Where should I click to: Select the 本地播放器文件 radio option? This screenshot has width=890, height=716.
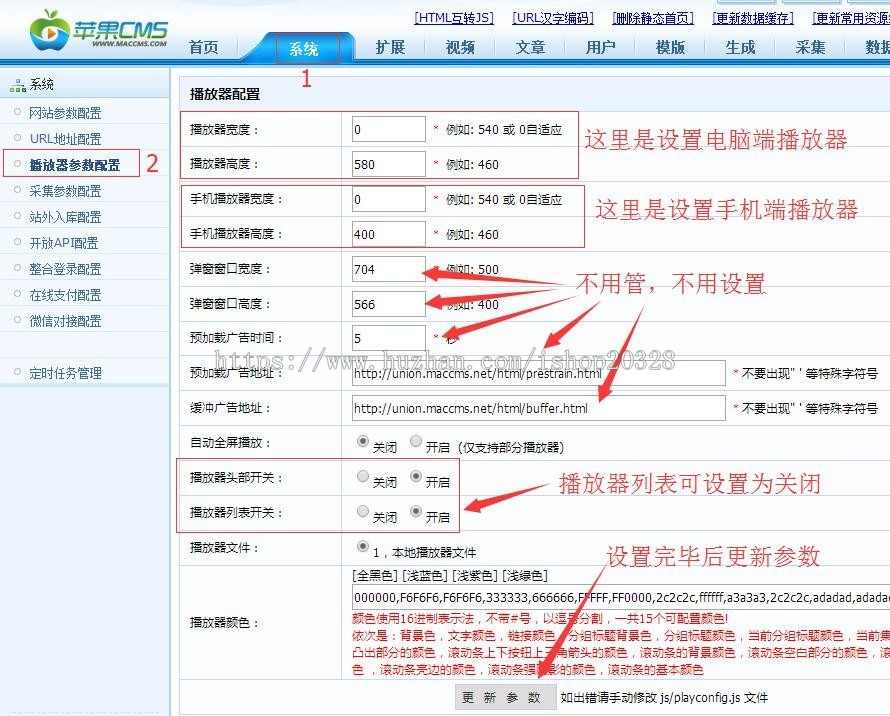click(362, 546)
